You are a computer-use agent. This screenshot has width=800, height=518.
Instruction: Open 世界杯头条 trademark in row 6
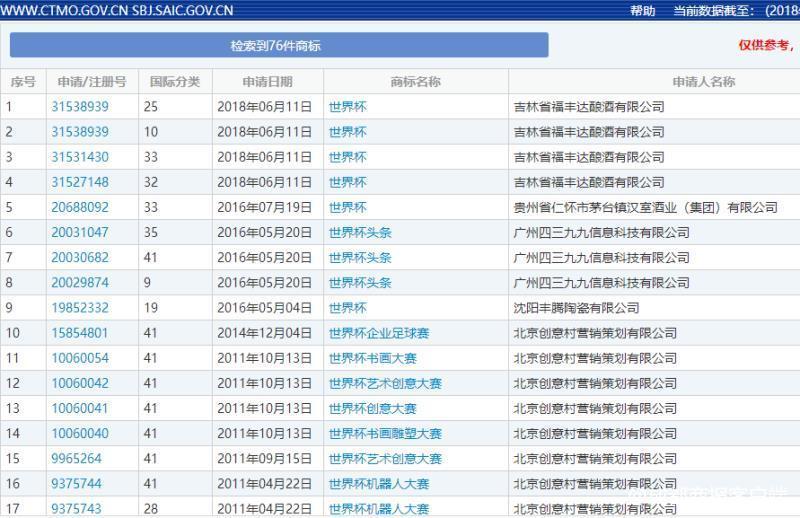tap(360, 233)
